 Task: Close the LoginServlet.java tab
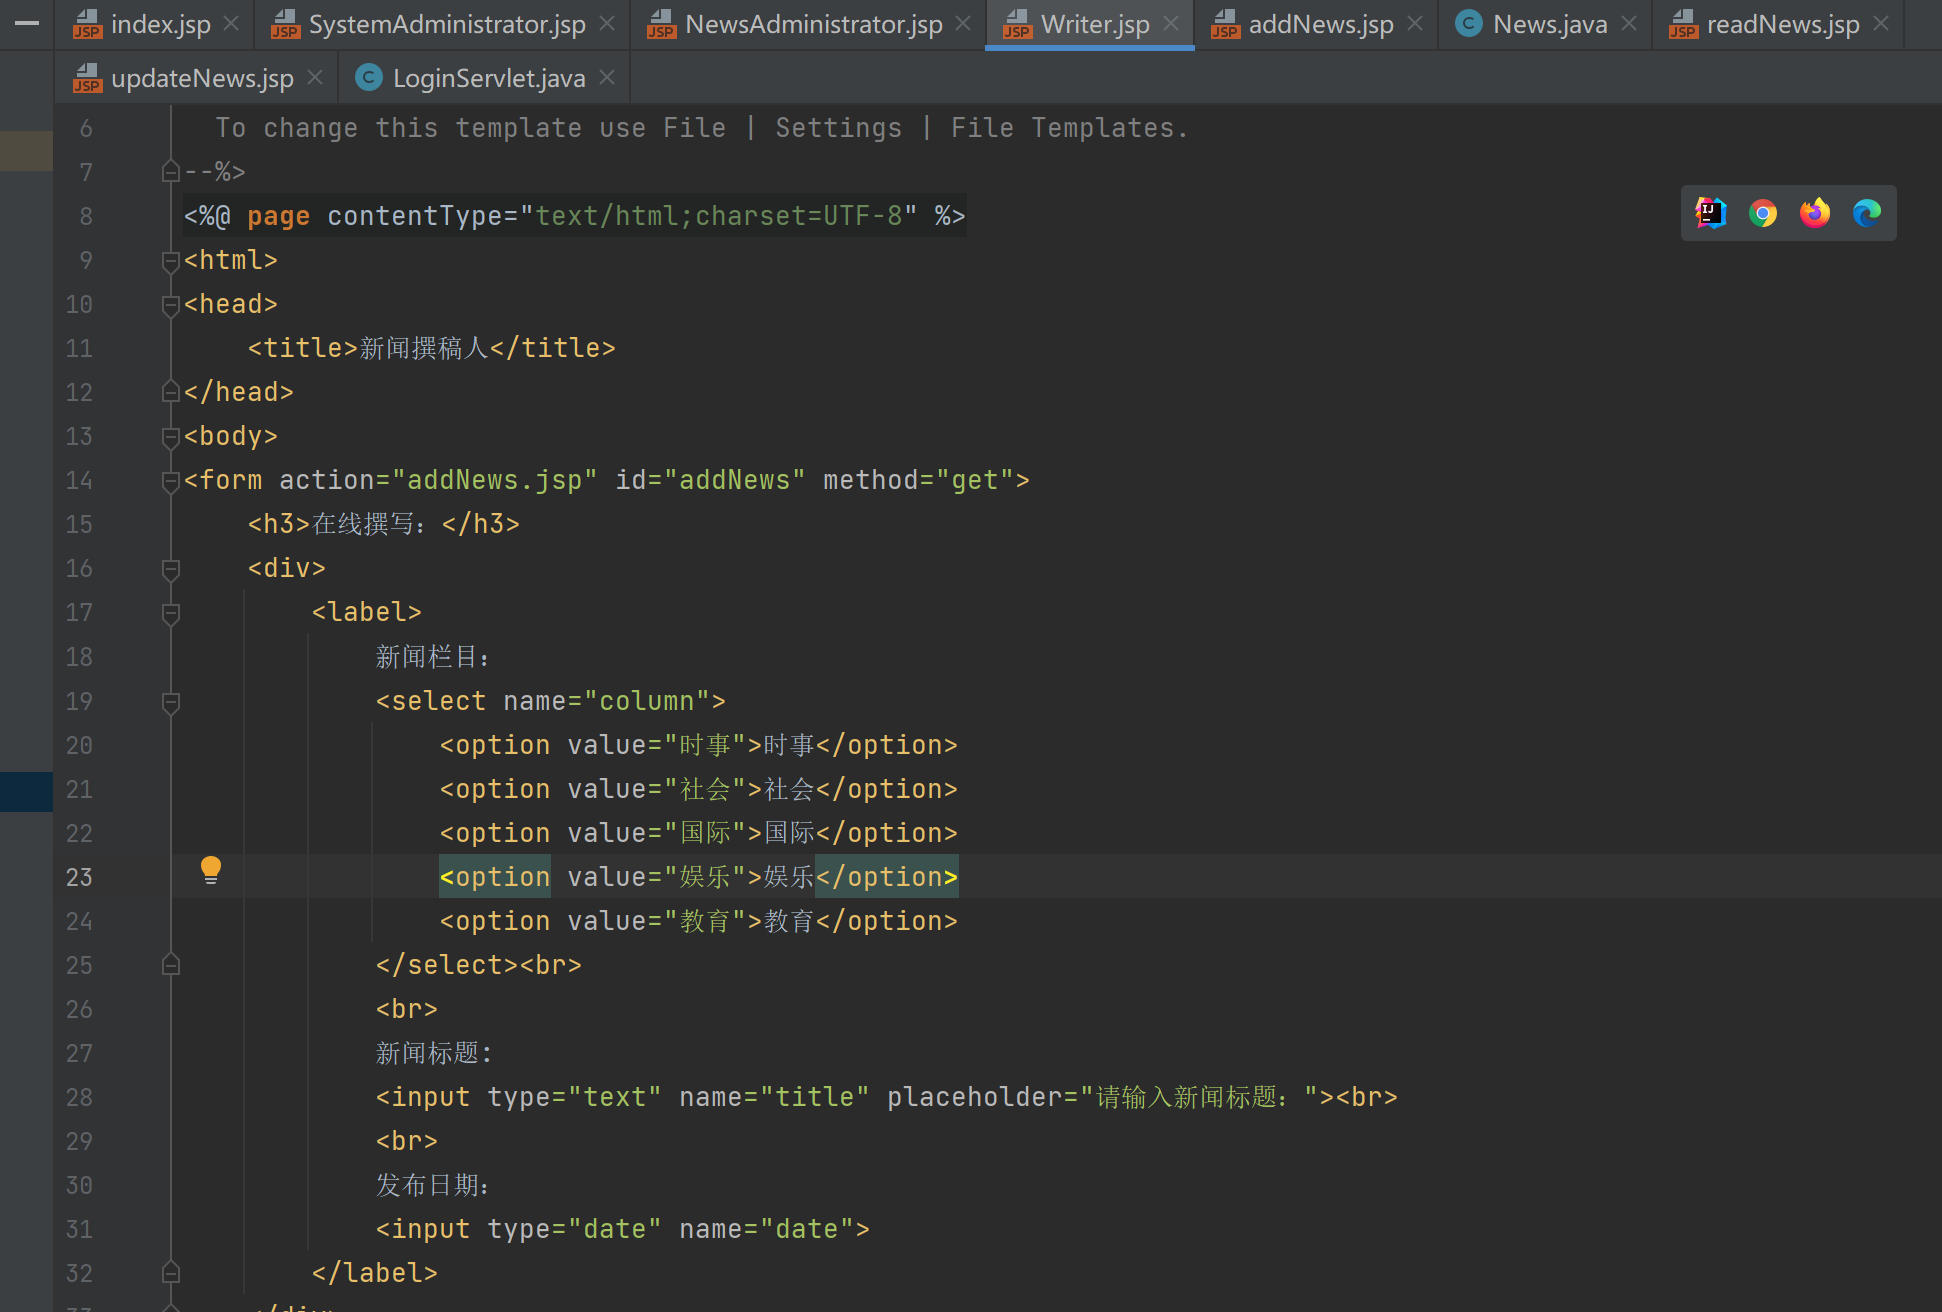click(x=607, y=77)
